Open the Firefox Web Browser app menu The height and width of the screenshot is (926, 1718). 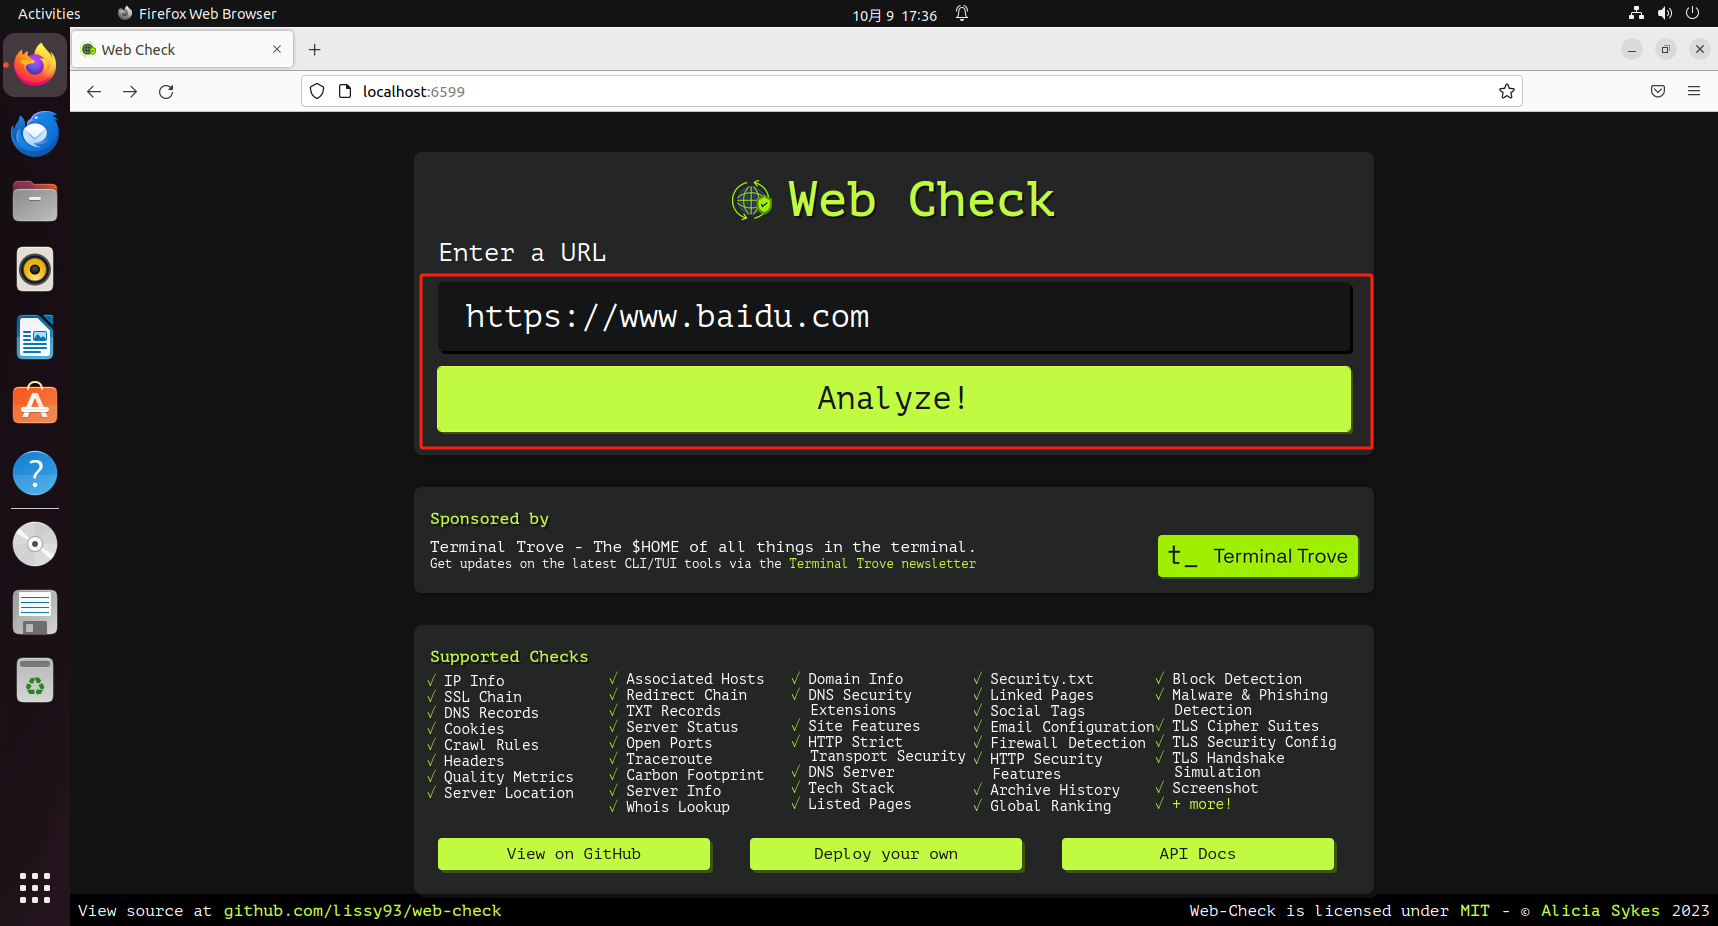tap(197, 14)
